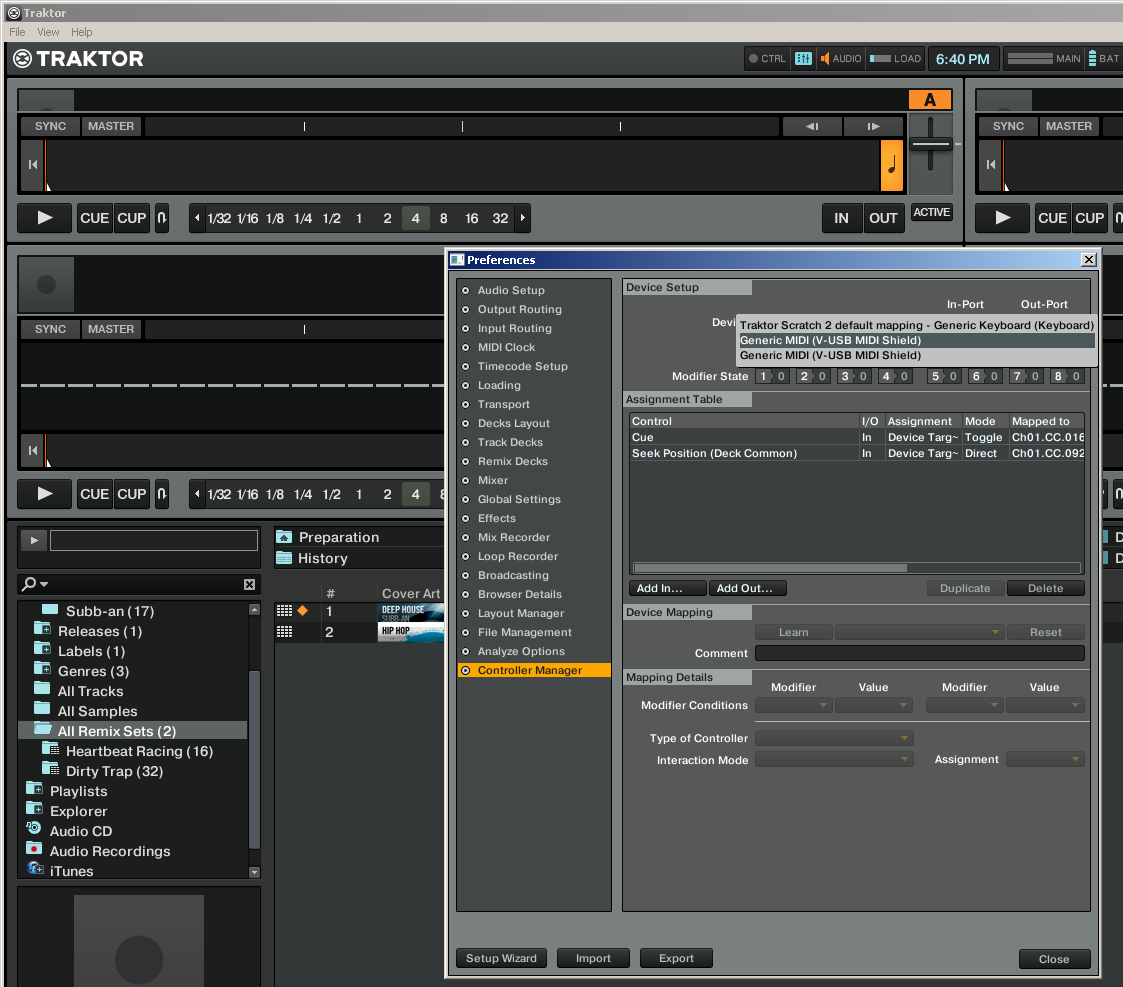
Task: Click the loop flux icon beside CUP on Deck A
Action: pos(162,218)
